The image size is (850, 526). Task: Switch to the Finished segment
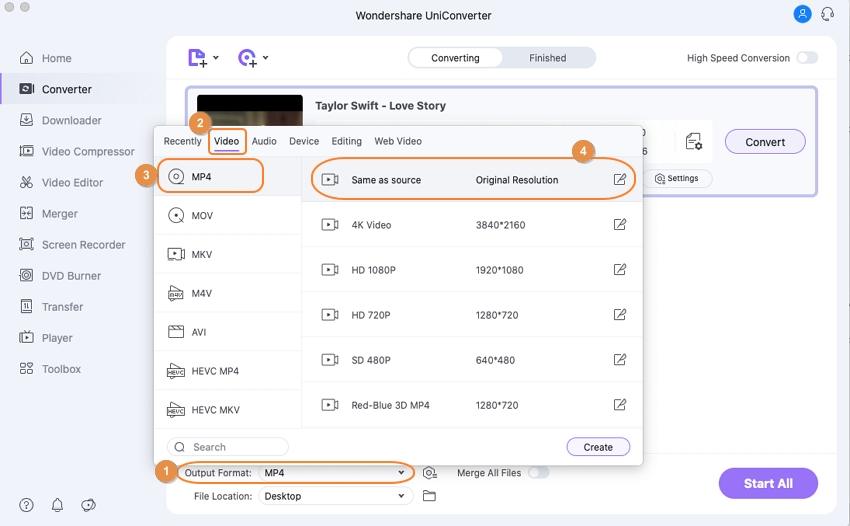[547, 58]
